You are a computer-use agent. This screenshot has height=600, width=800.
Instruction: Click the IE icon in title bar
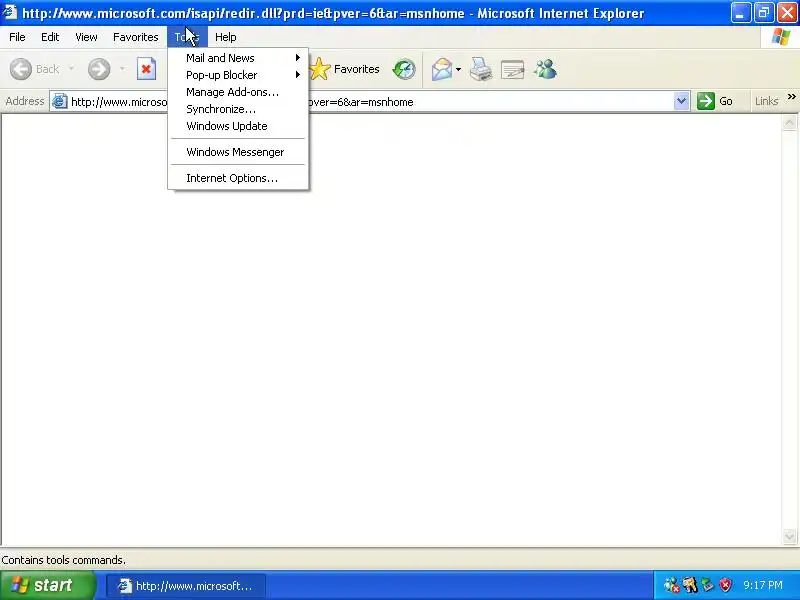10,12
